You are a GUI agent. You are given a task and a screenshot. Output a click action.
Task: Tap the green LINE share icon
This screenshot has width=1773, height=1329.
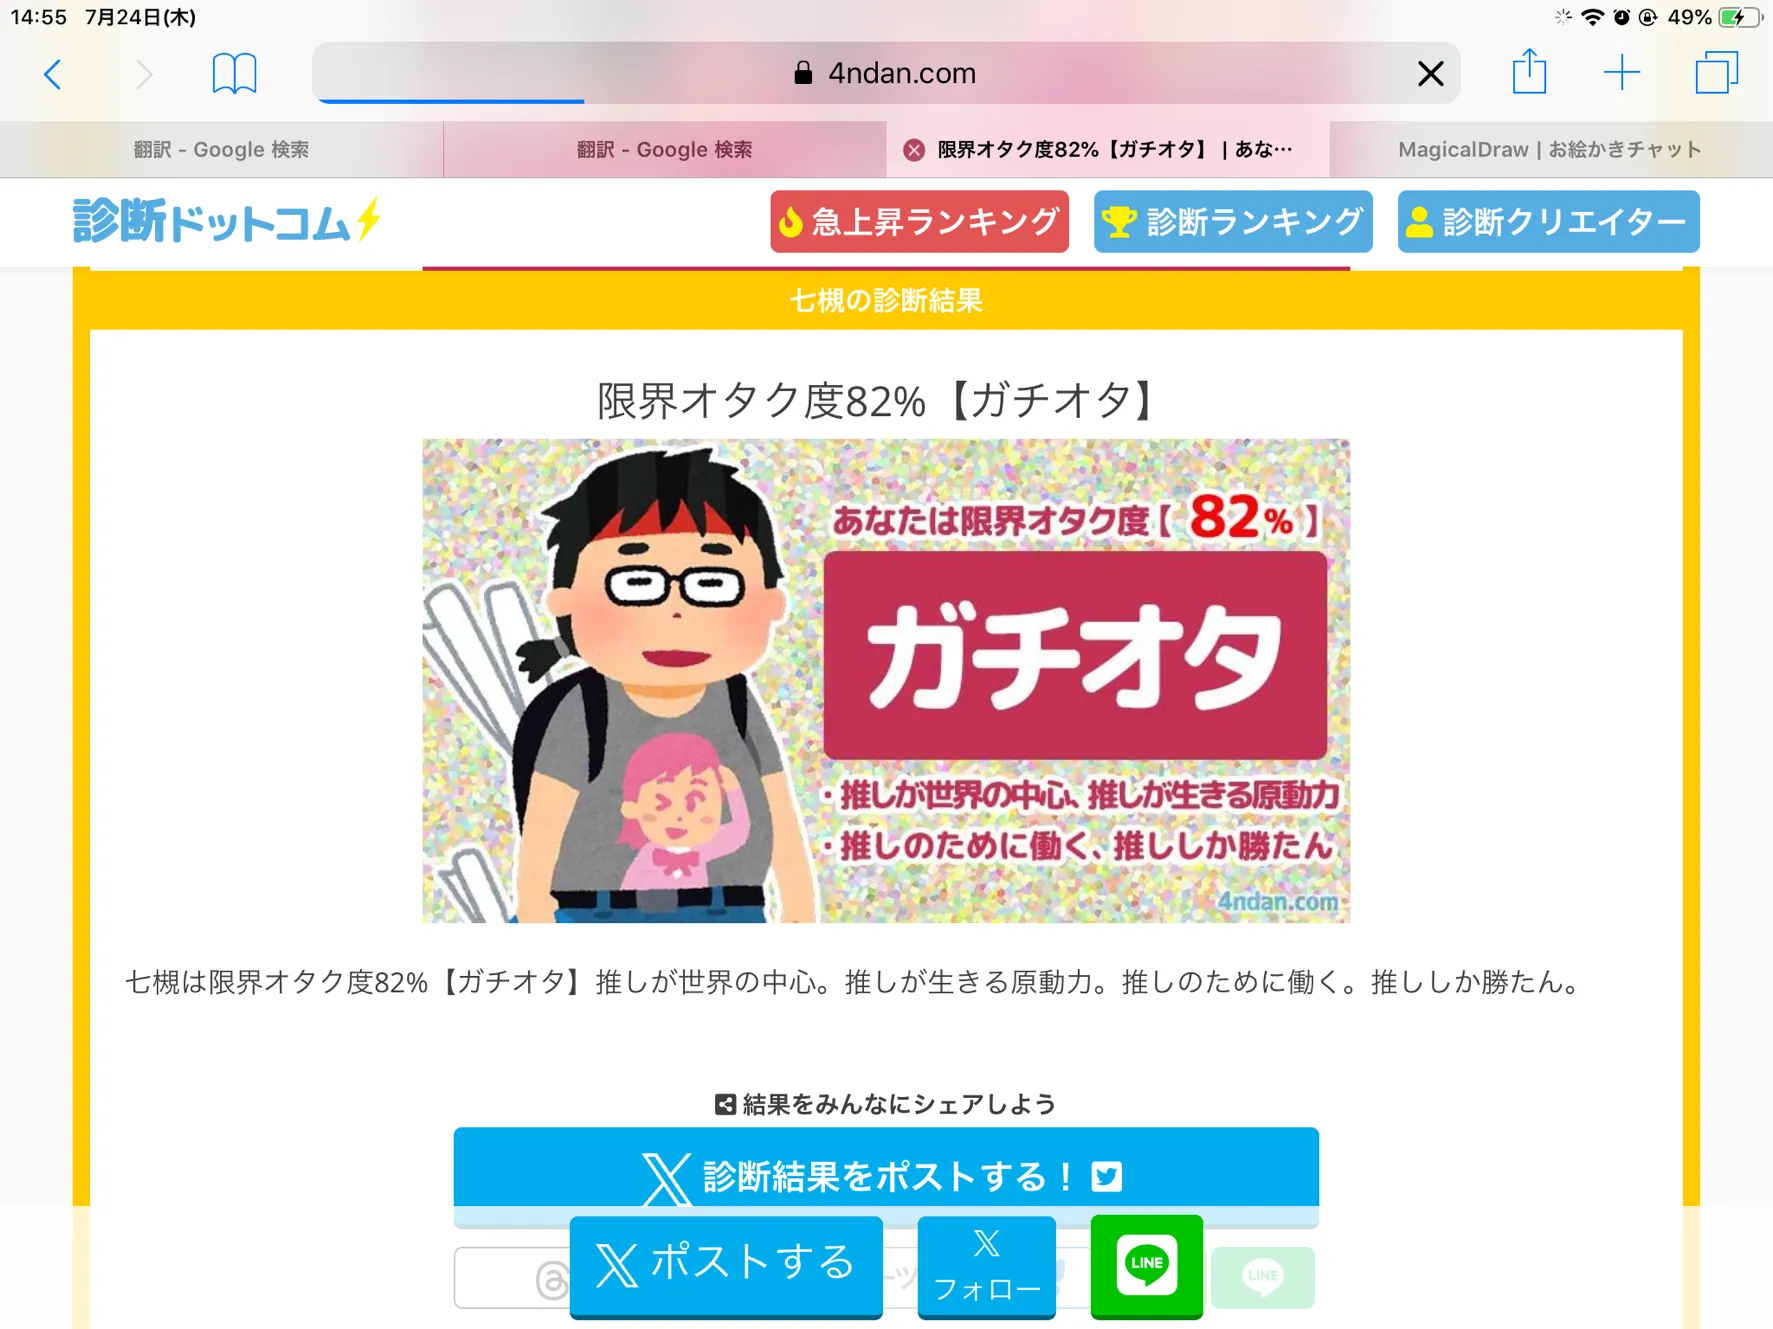1146,1266
